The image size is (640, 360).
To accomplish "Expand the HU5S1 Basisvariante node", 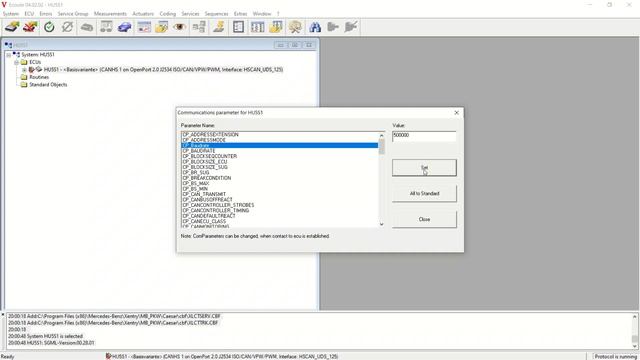I will click(x=24, y=70).
